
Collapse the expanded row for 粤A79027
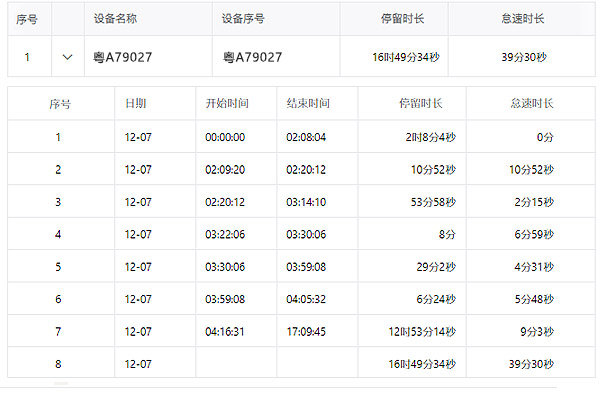(x=67, y=57)
